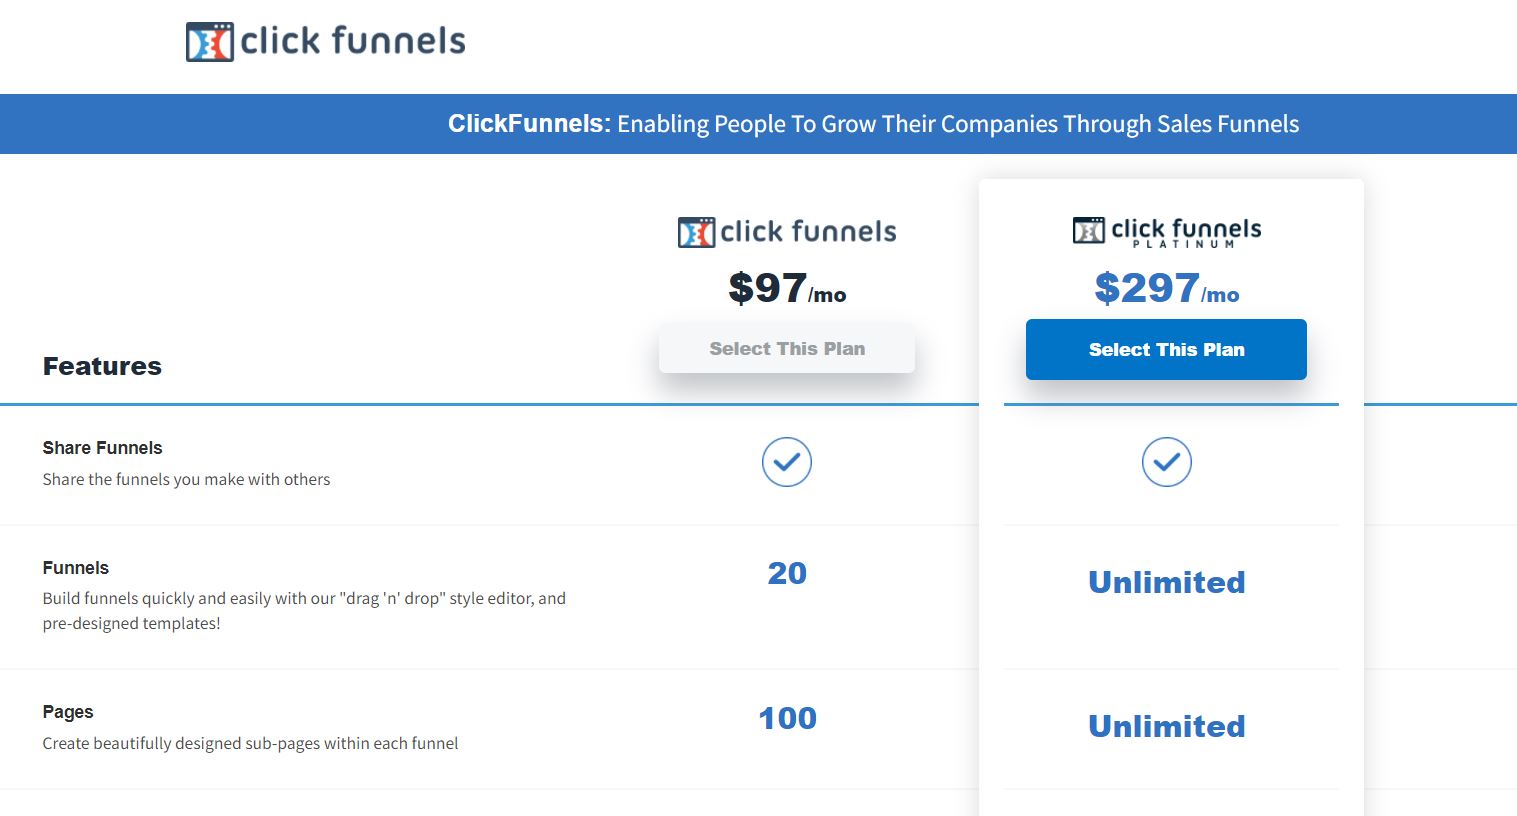Click the blue ClickFunnels tagline banner

pyautogui.click(x=758, y=124)
